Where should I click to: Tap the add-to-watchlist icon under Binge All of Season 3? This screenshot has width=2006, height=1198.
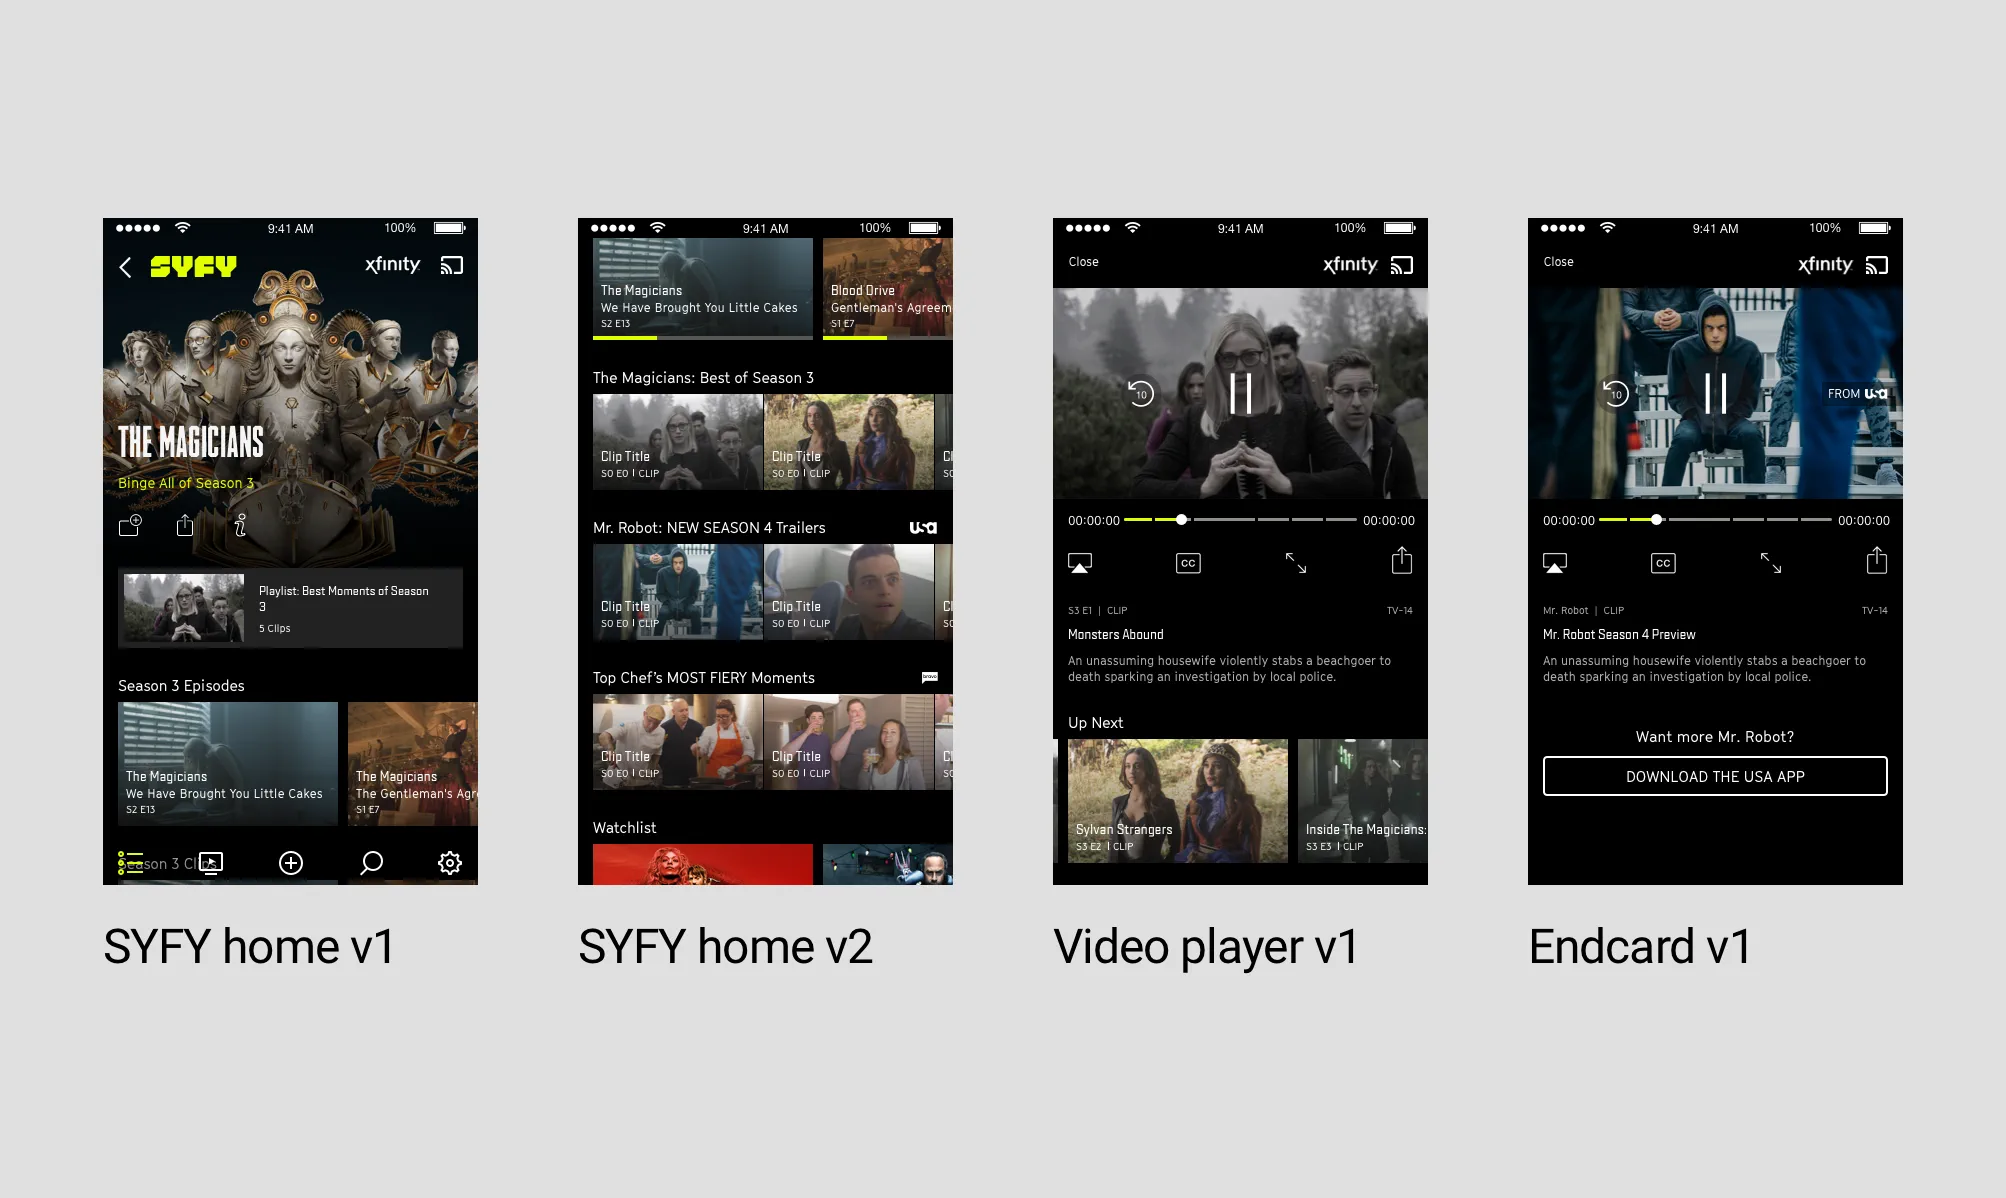point(131,525)
